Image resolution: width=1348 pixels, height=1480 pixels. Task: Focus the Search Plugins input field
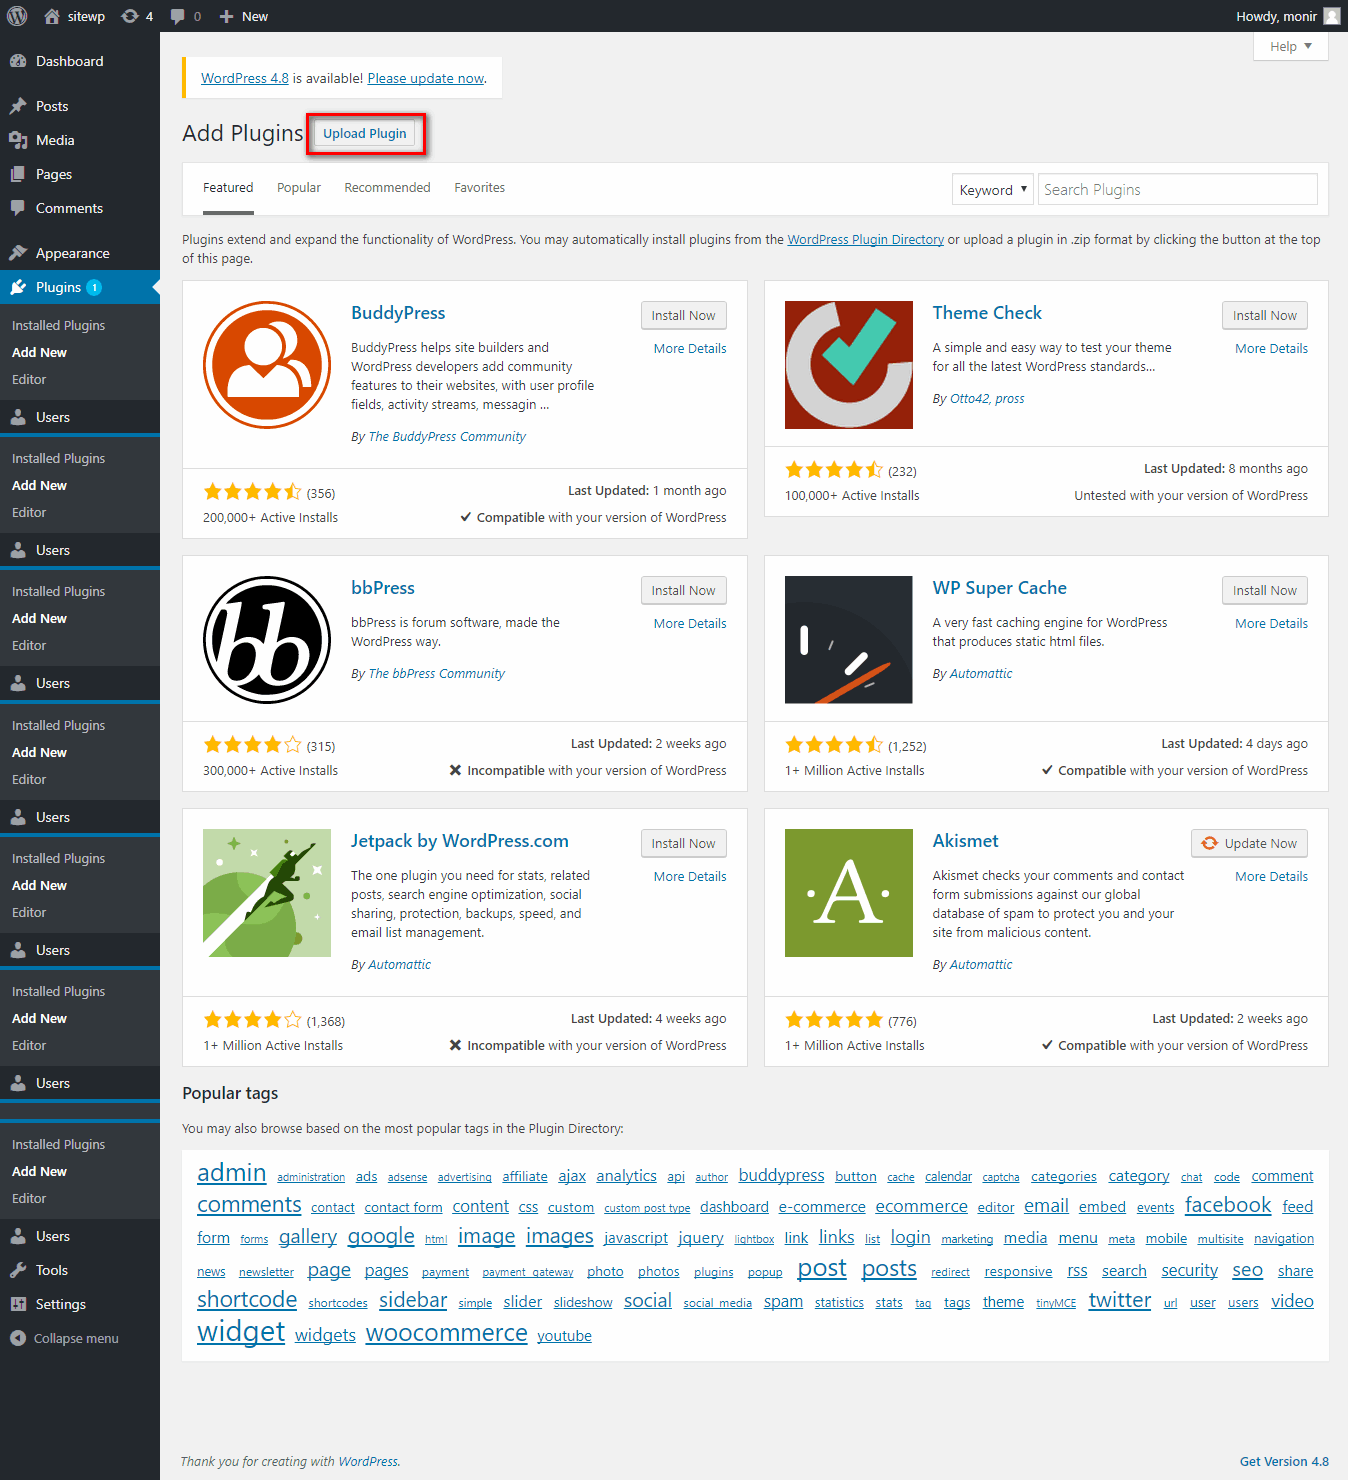click(1178, 190)
